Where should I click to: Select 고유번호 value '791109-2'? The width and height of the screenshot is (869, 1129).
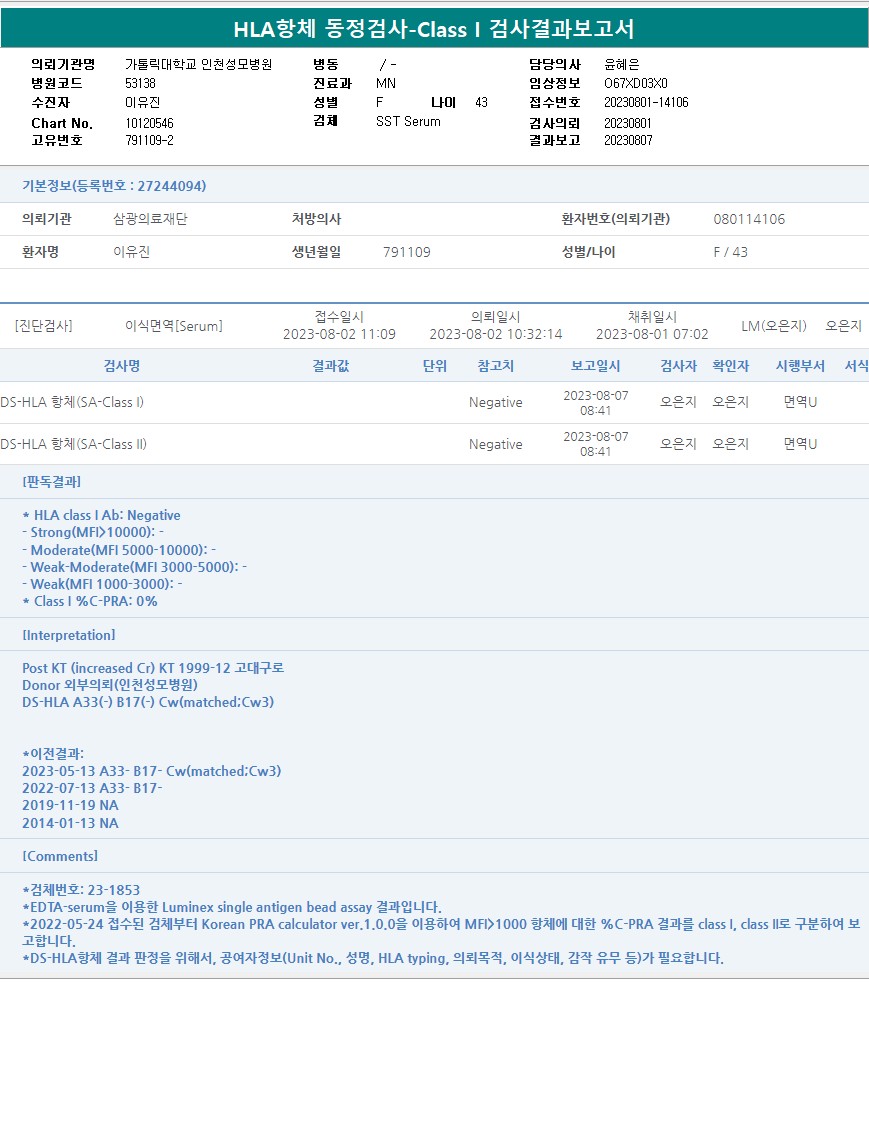tap(149, 140)
